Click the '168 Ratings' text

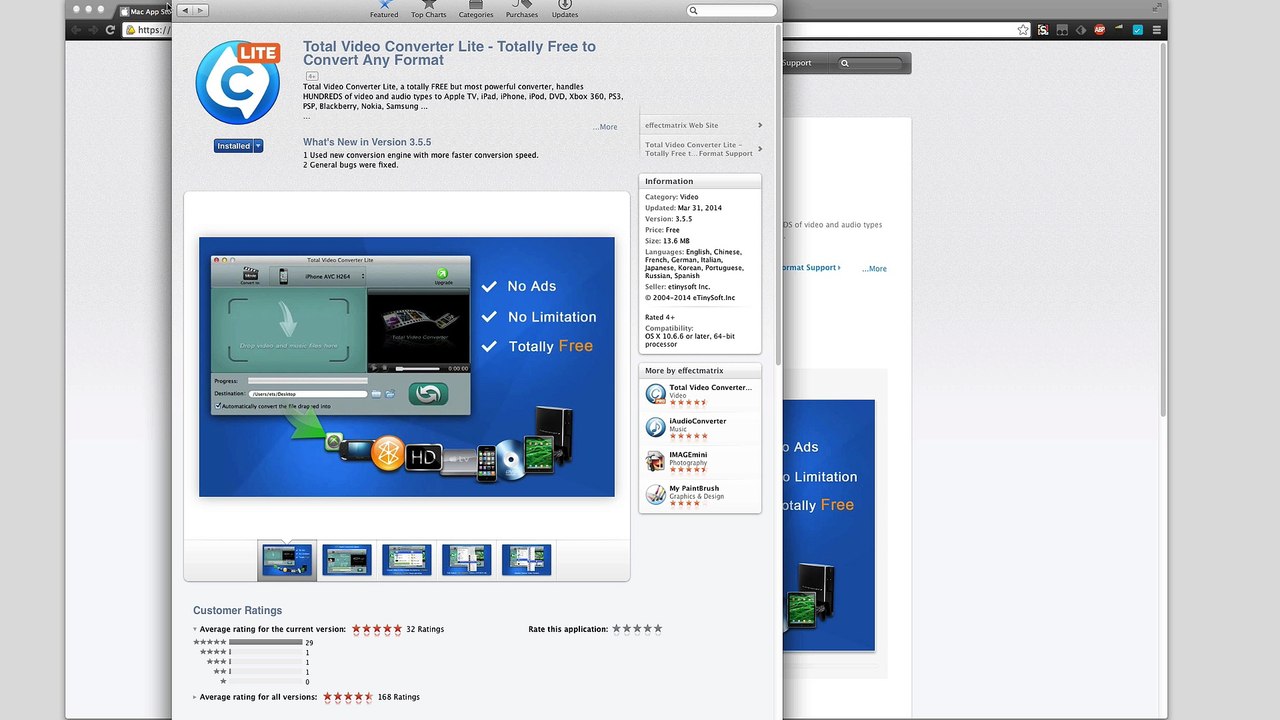click(x=398, y=697)
